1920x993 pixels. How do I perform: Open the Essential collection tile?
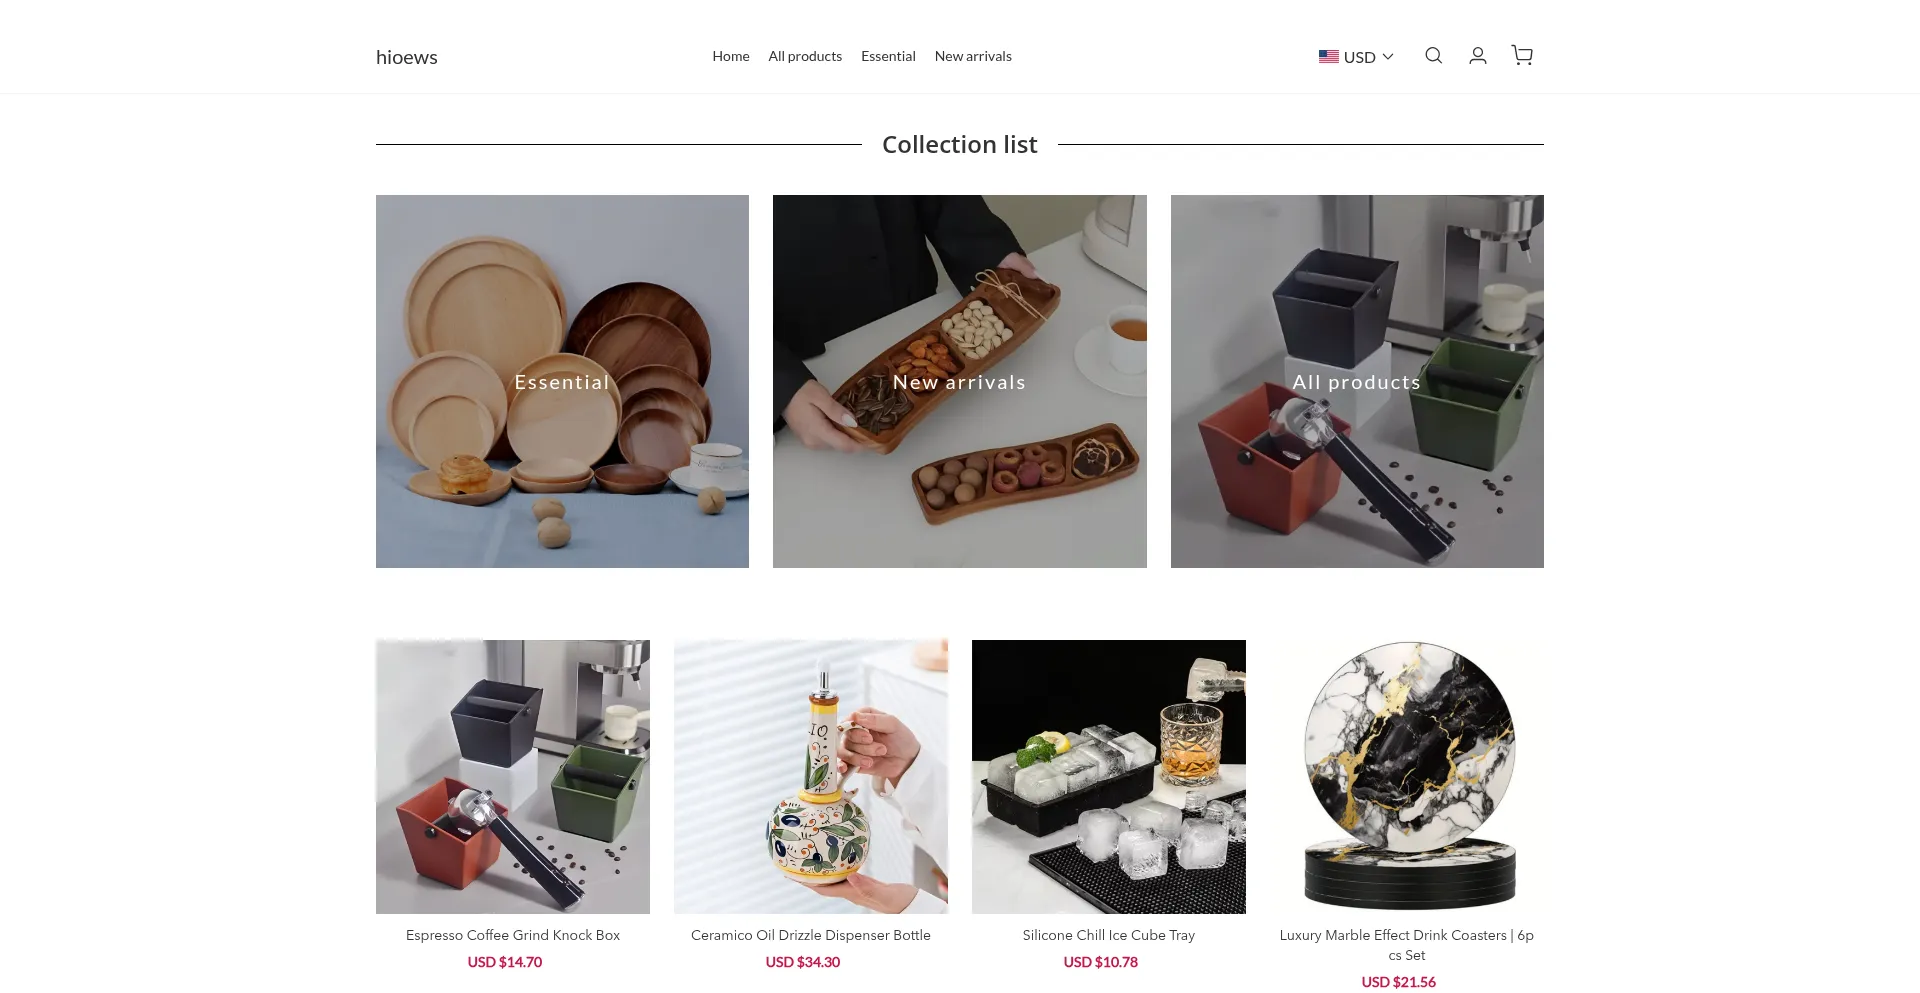[x=562, y=381]
